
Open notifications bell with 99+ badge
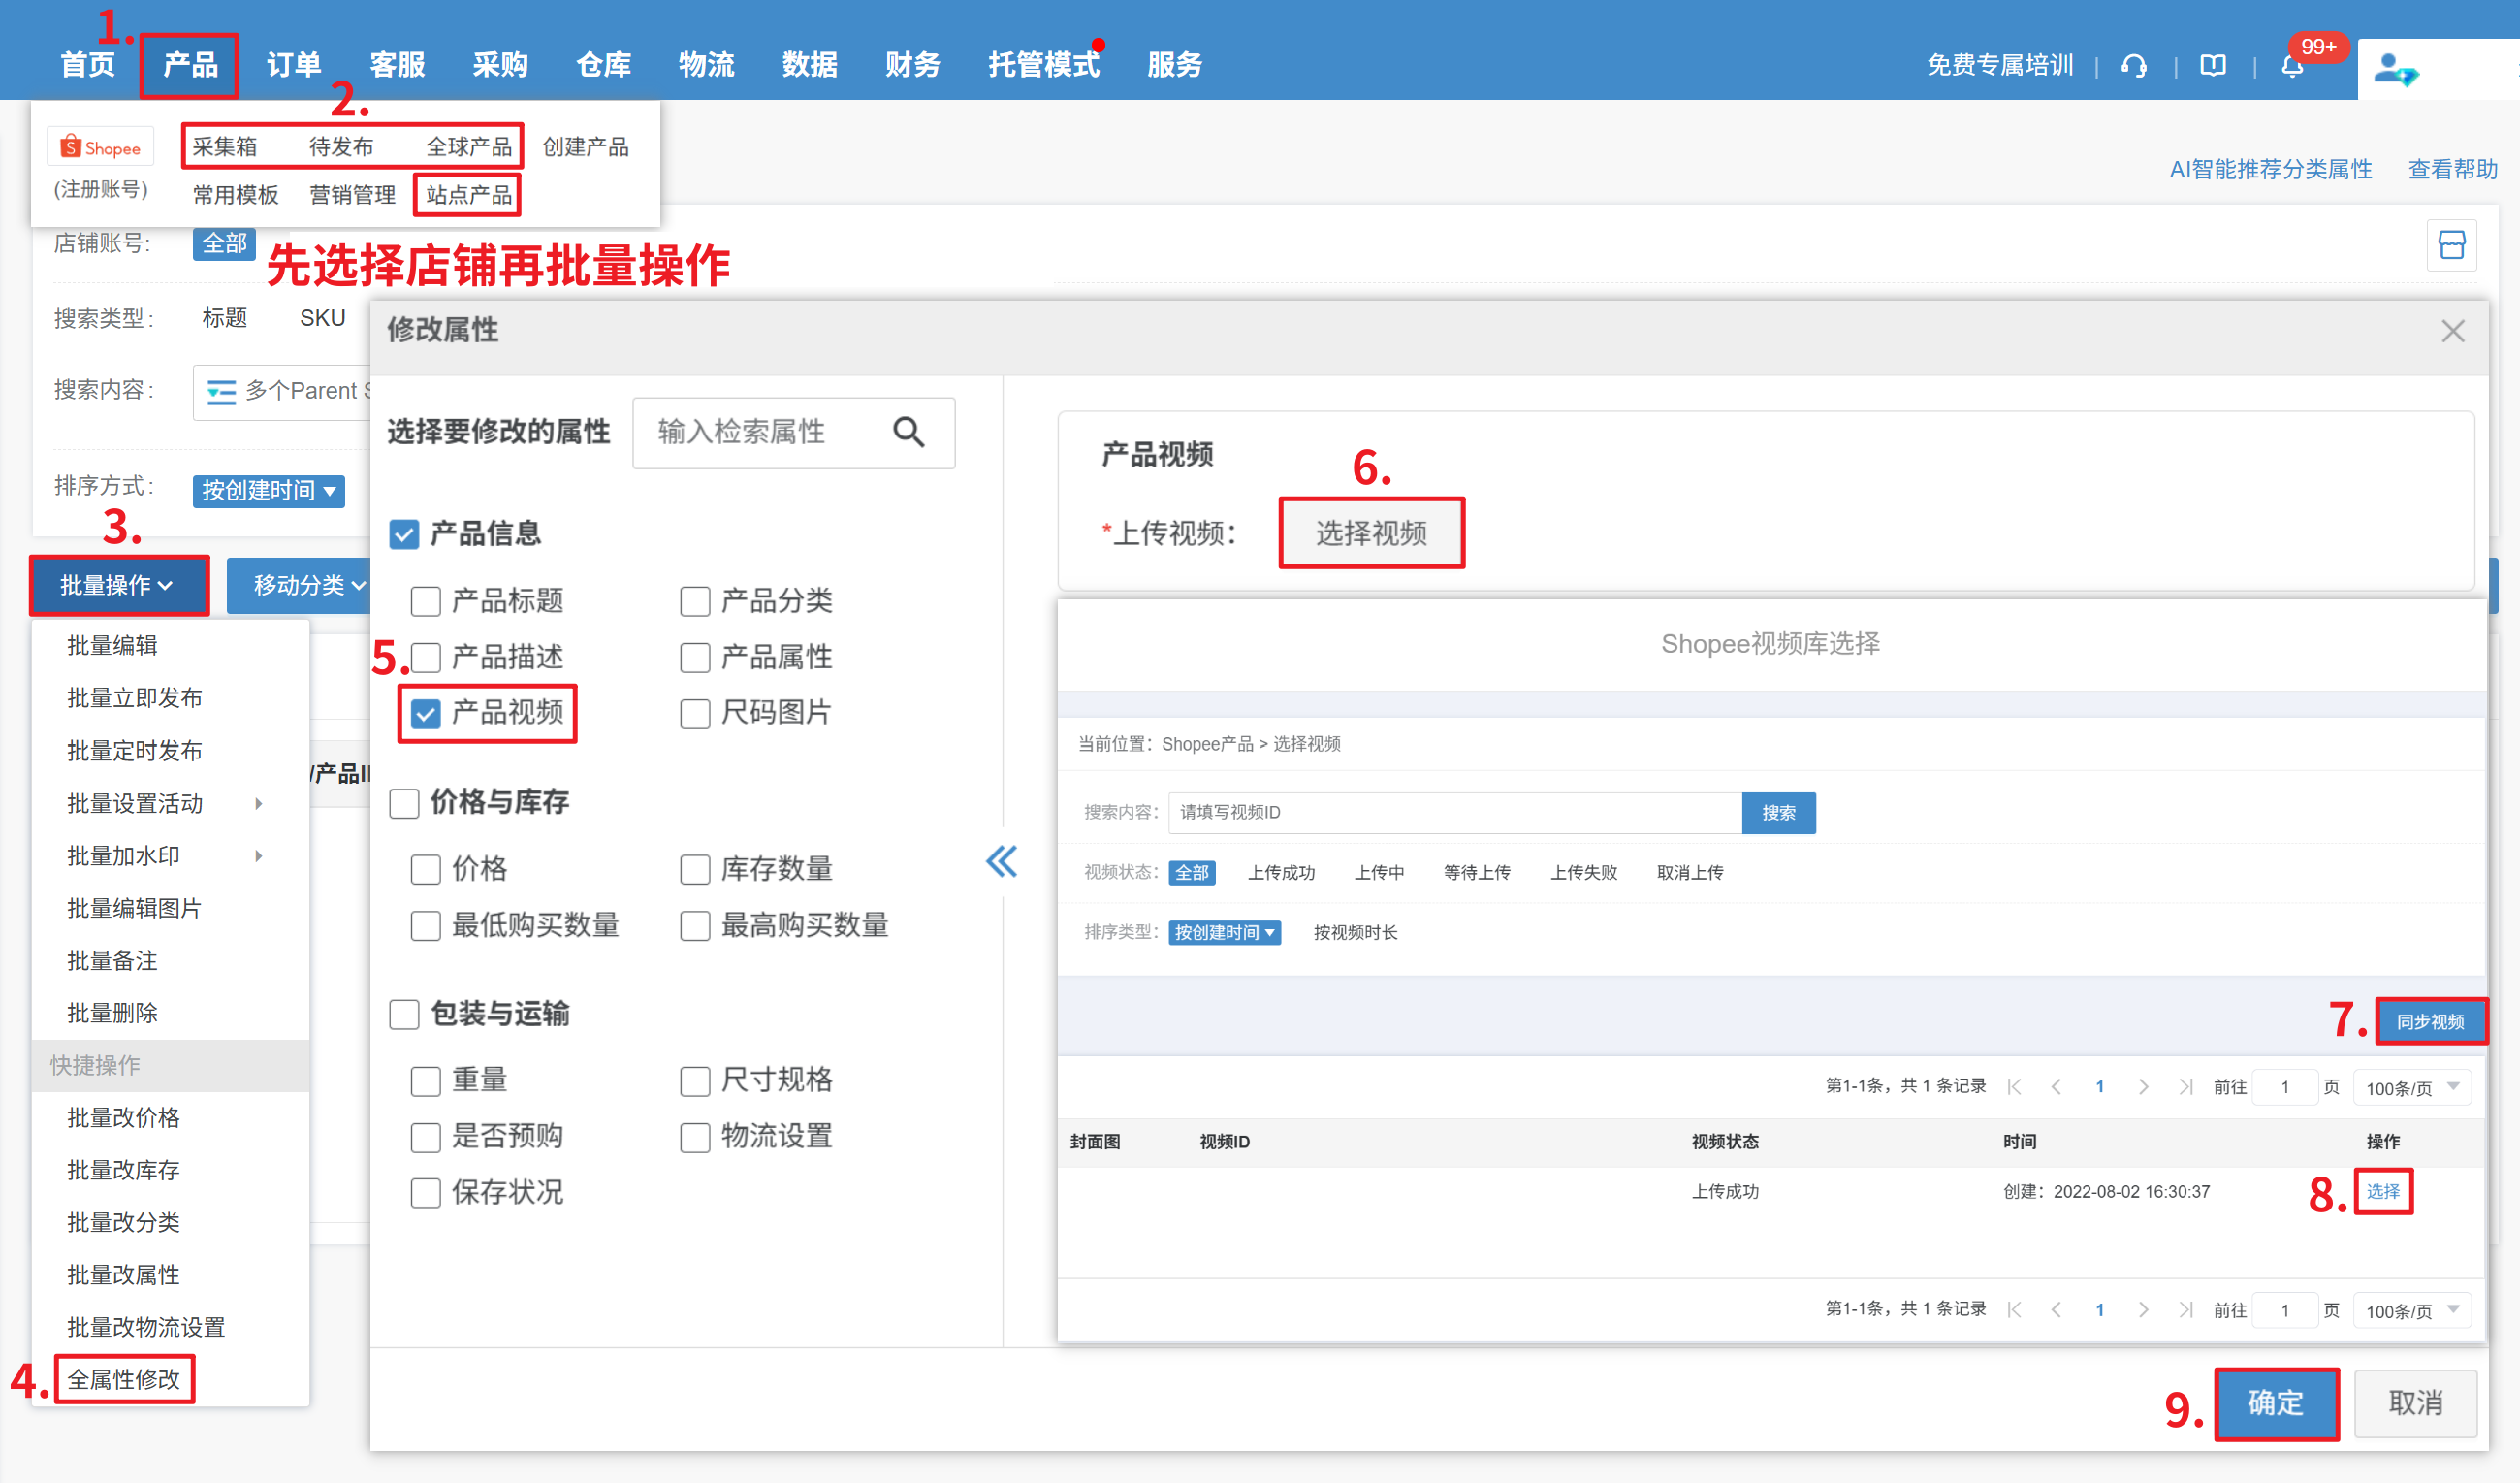(x=2292, y=66)
